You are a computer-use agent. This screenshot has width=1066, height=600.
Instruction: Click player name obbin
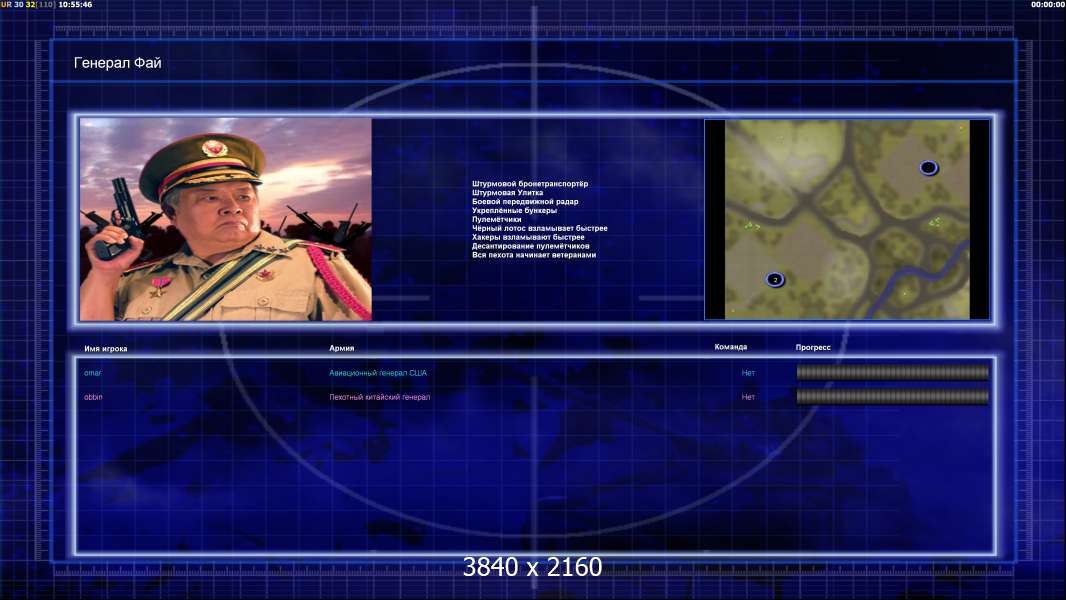(x=93, y=397)
